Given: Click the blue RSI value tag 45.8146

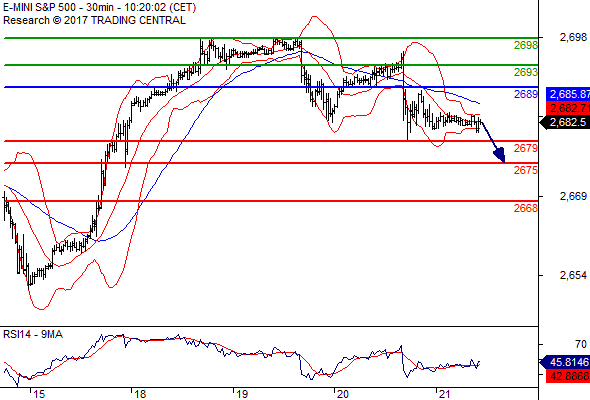Looking at the screenshot, I should [565, 362].
